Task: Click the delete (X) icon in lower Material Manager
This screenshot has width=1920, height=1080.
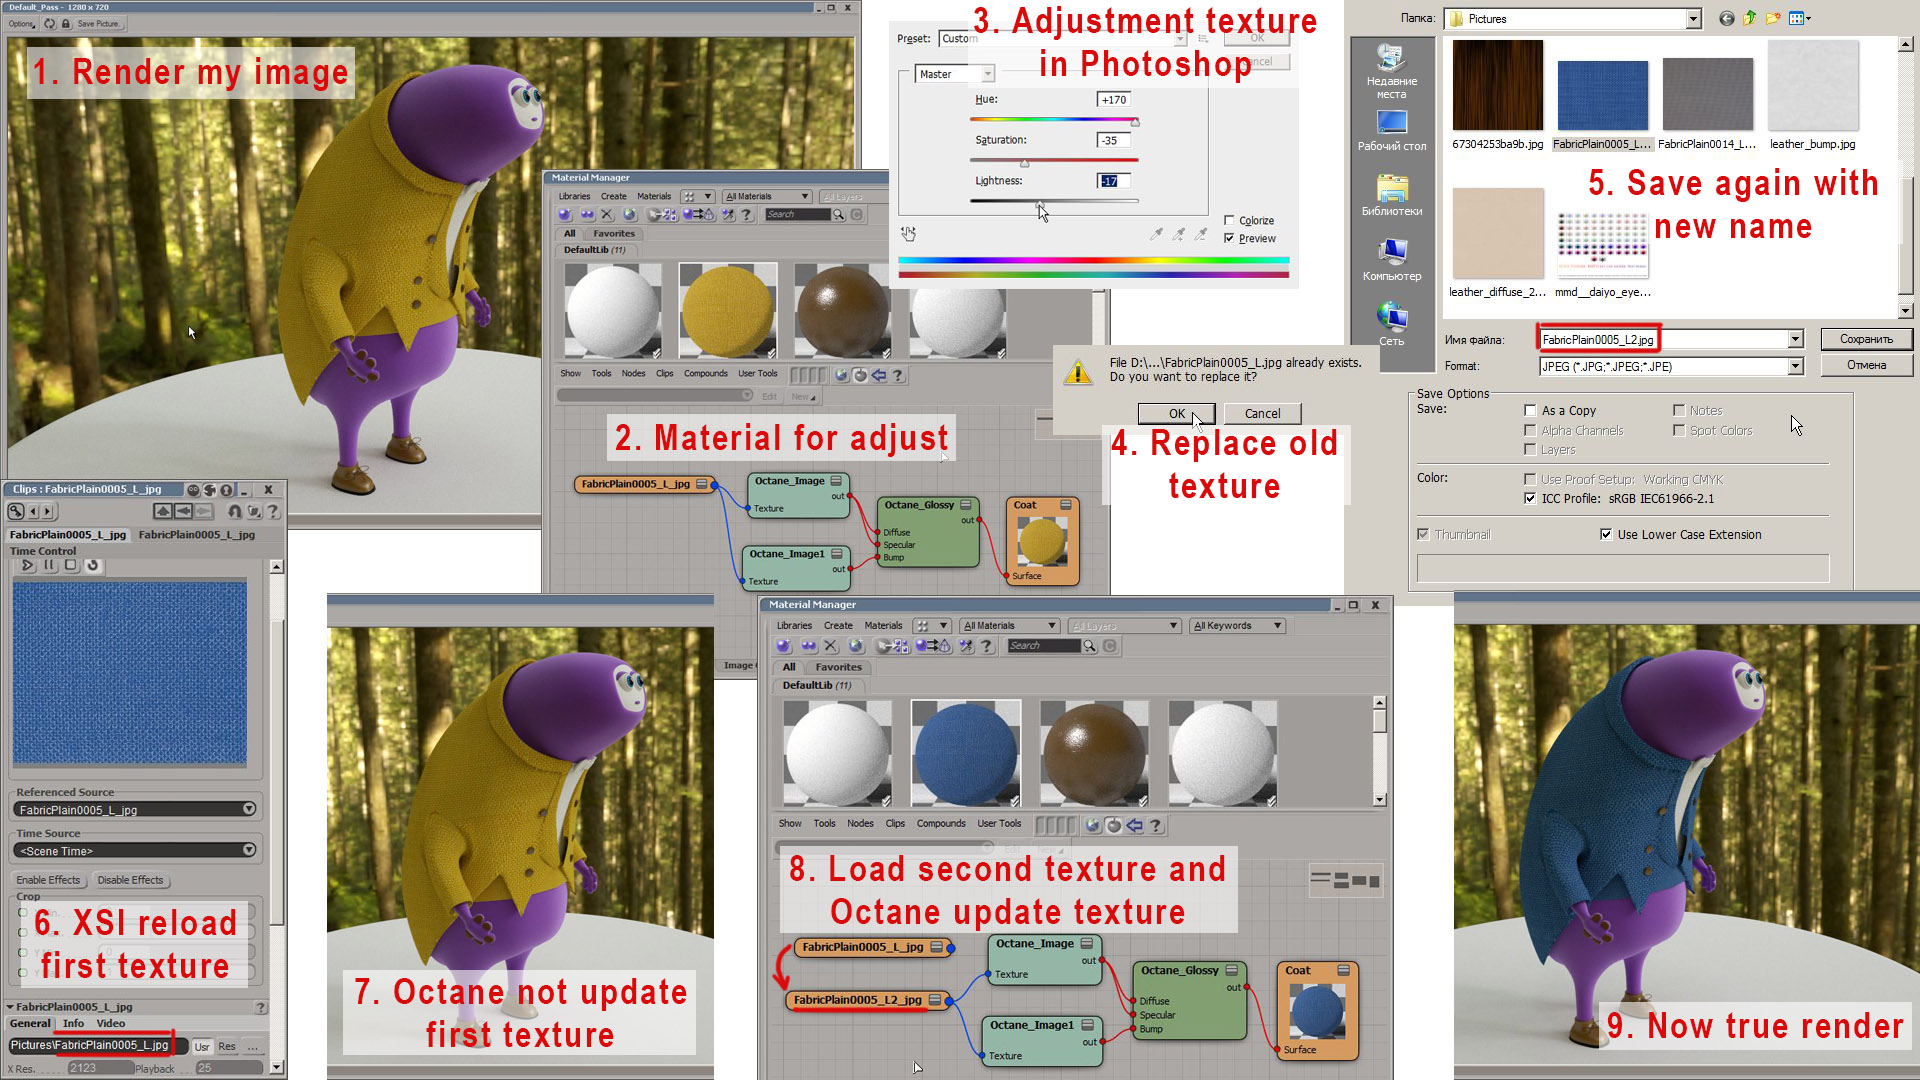Action: click(x=830, y=647)
